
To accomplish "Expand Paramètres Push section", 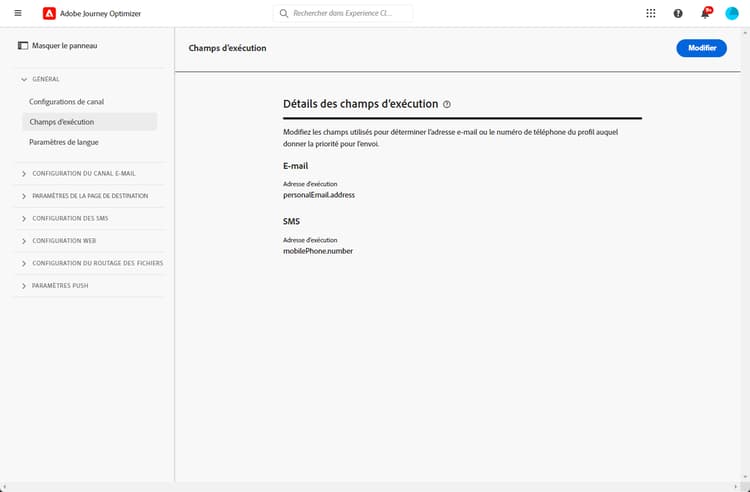I will click(x=24, y=286).
